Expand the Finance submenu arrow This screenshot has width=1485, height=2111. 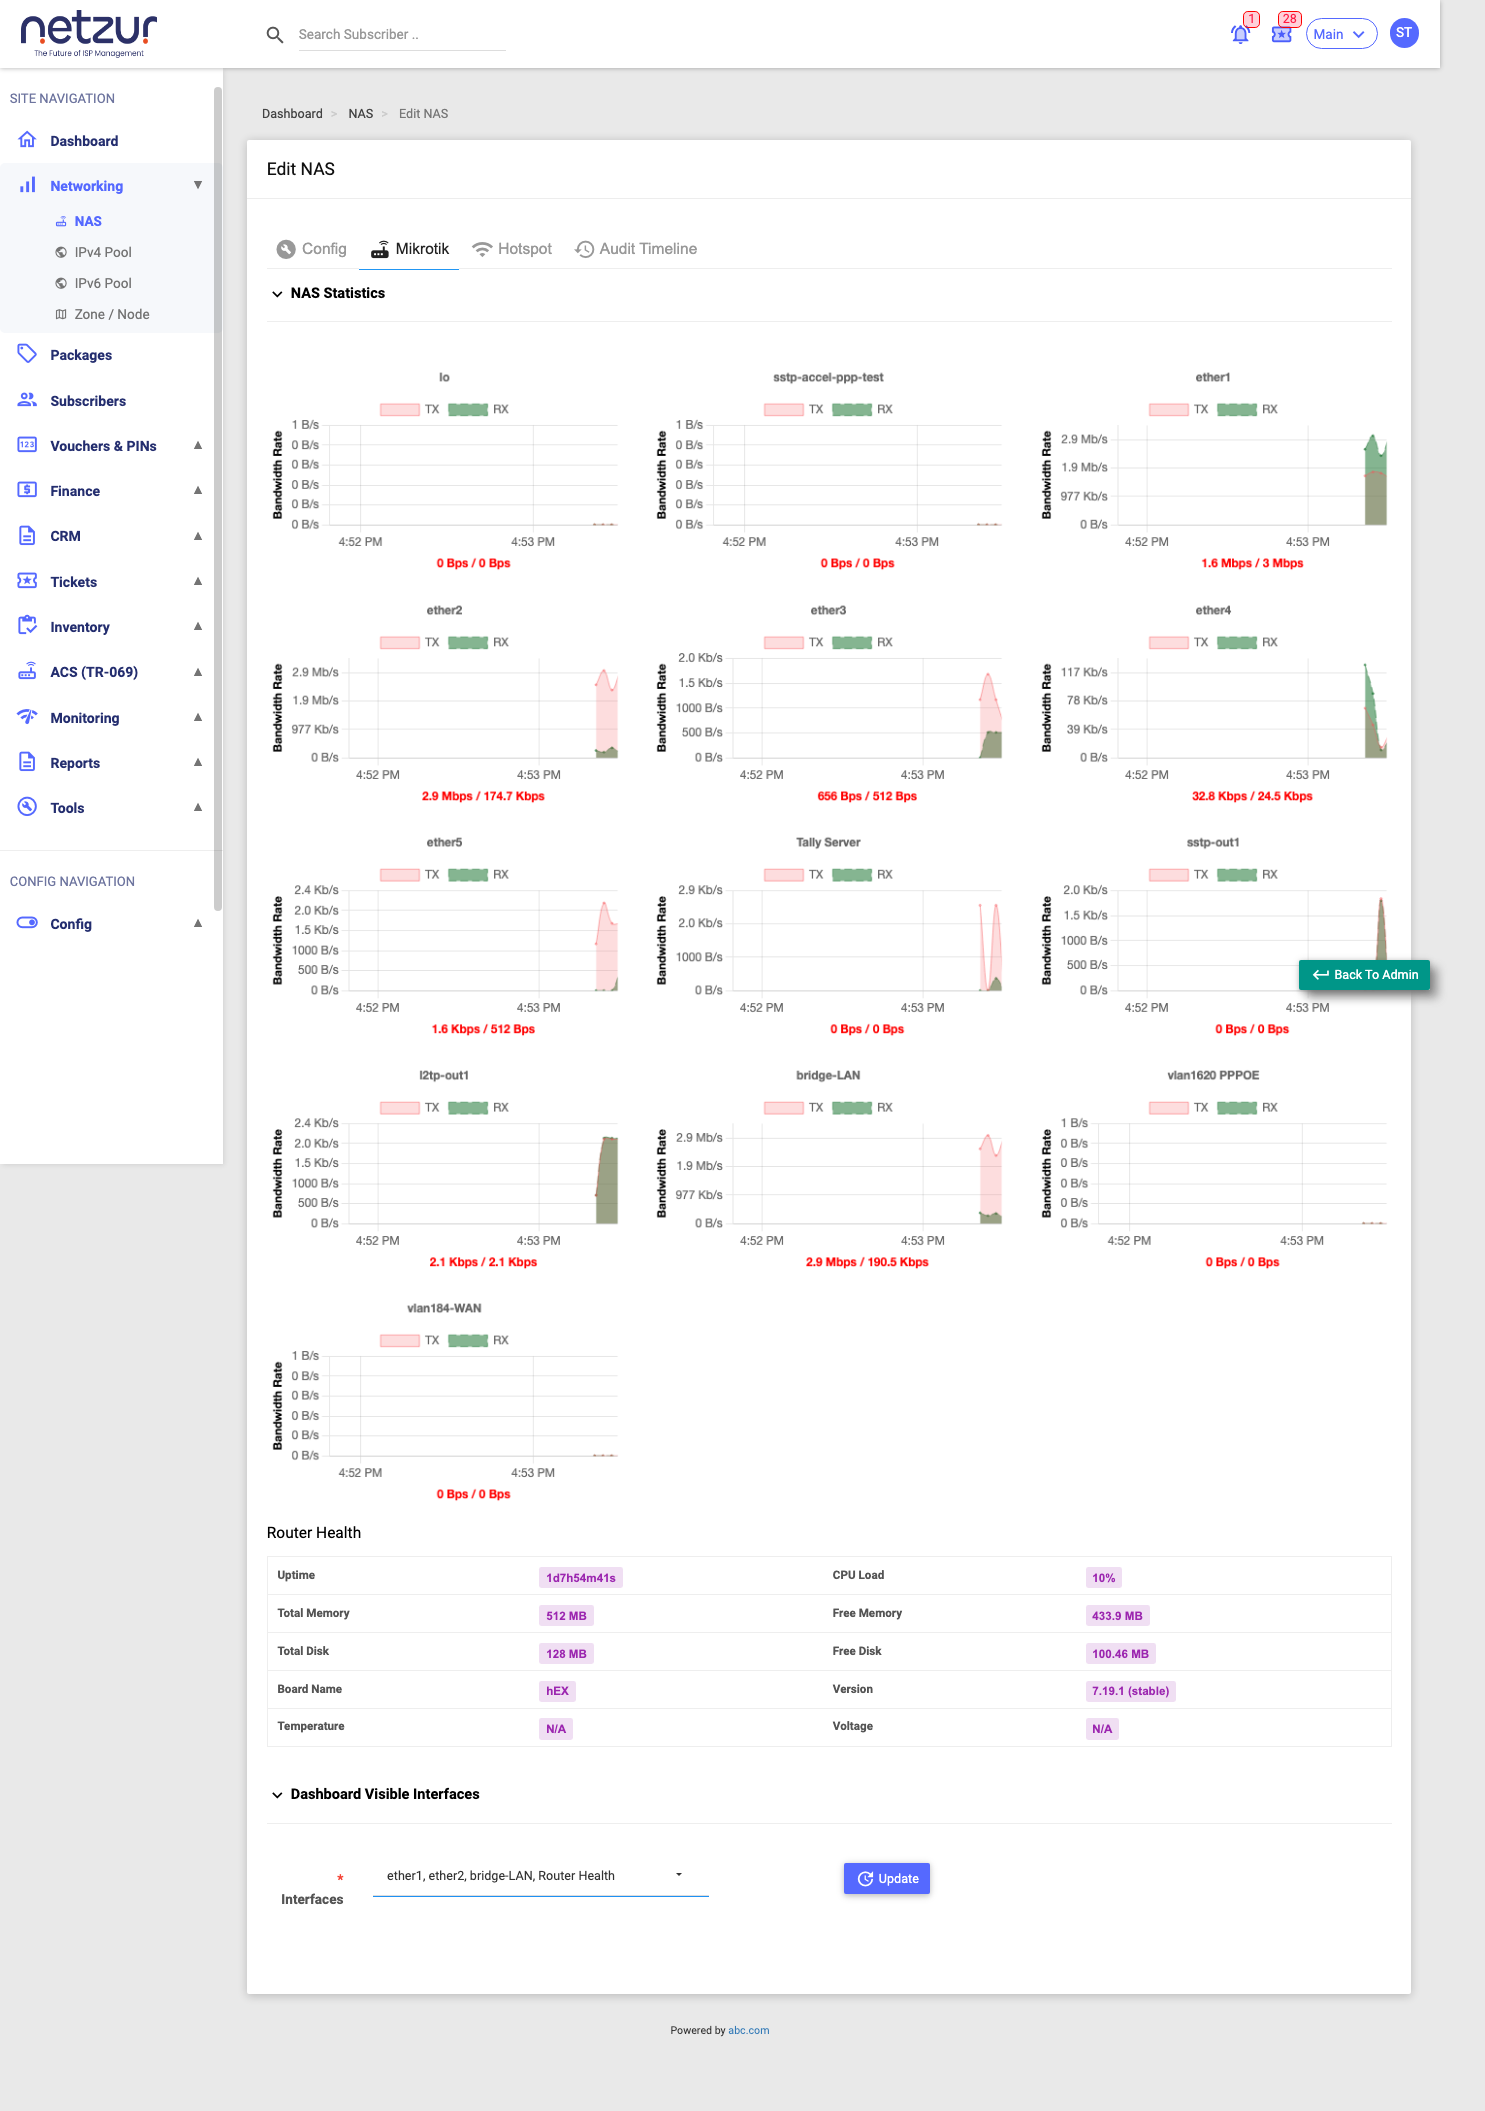[x=198, y=490]
